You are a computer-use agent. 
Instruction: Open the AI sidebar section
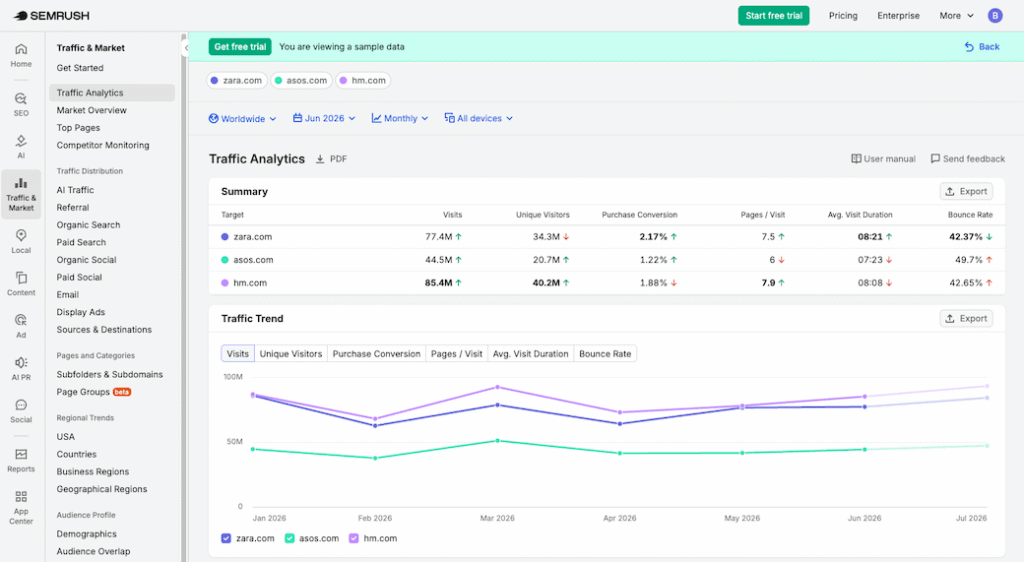(21, 147)
